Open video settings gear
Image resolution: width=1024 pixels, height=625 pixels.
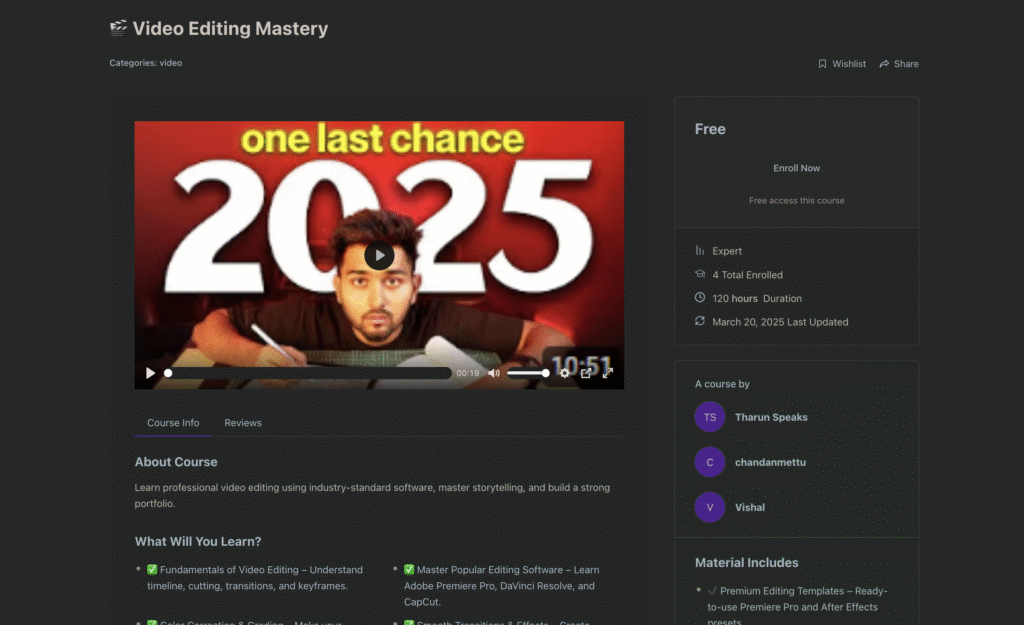[565, 373]
